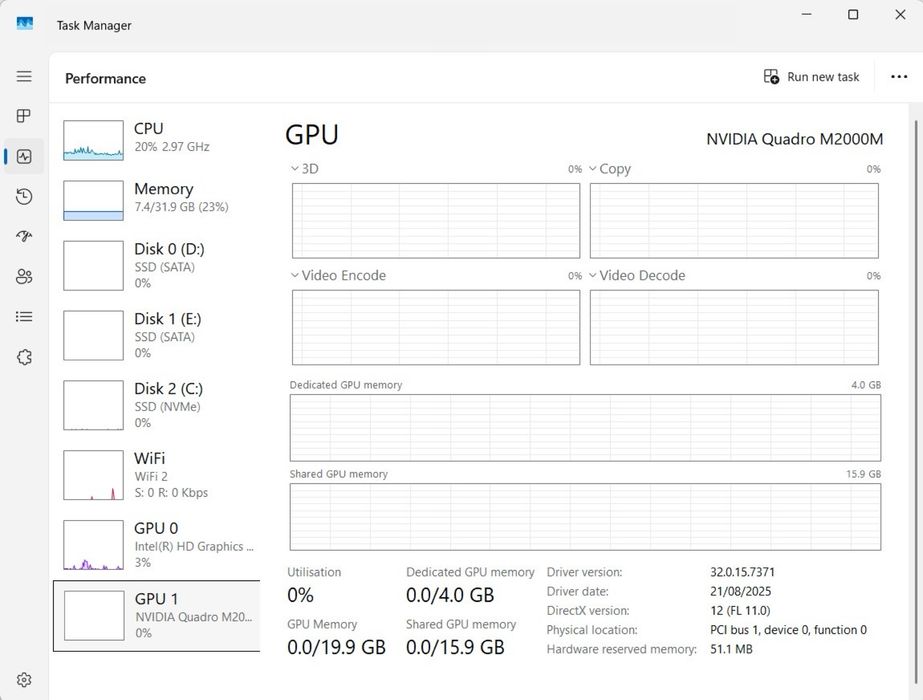Viewport: 923px width, 700px height.
Task: Open Task Manager settings gear
Action: (x=24, y=680)
